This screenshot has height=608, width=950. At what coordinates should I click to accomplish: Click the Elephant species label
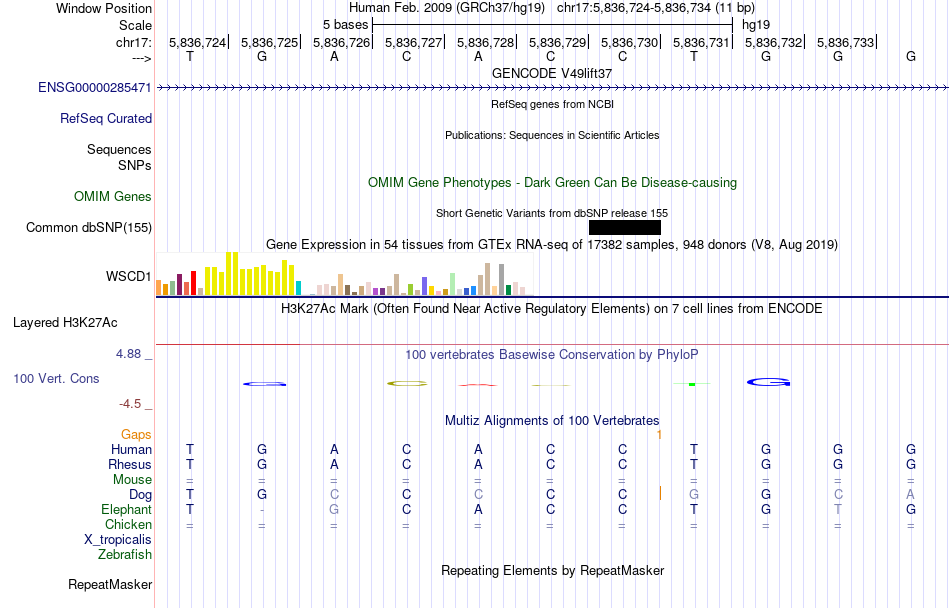click(127, 509)
